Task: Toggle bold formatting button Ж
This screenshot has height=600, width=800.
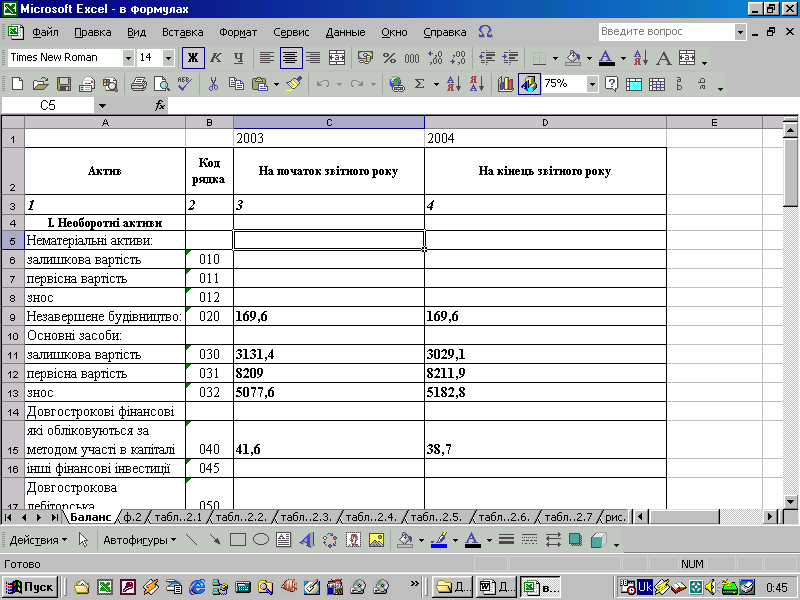Action: click(193, 58)
